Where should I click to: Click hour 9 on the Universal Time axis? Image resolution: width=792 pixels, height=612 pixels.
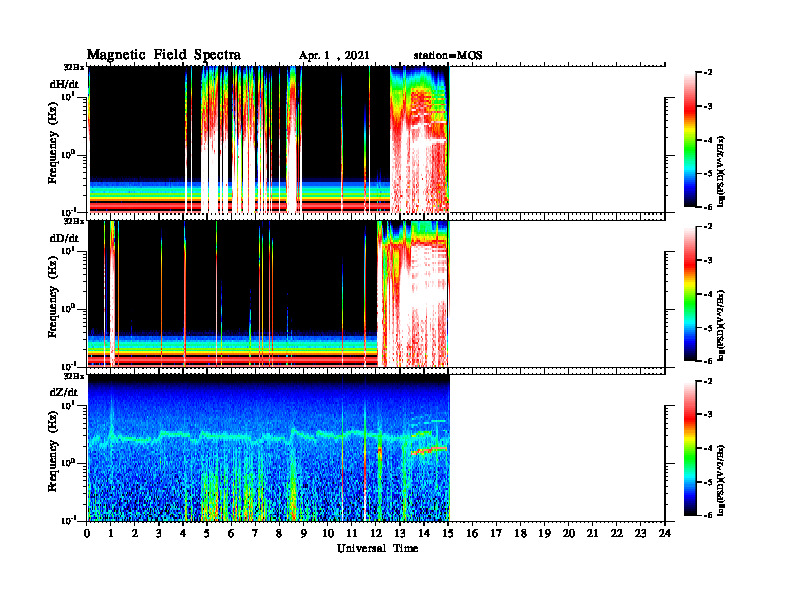click(x=304, y=533)
